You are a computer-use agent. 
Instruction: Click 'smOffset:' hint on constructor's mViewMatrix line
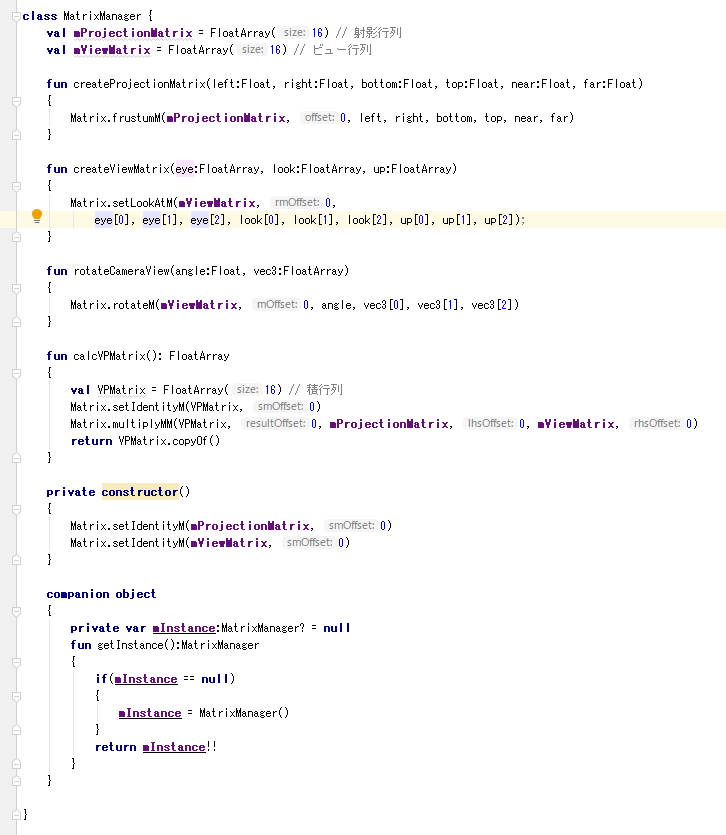coord(309,543)
